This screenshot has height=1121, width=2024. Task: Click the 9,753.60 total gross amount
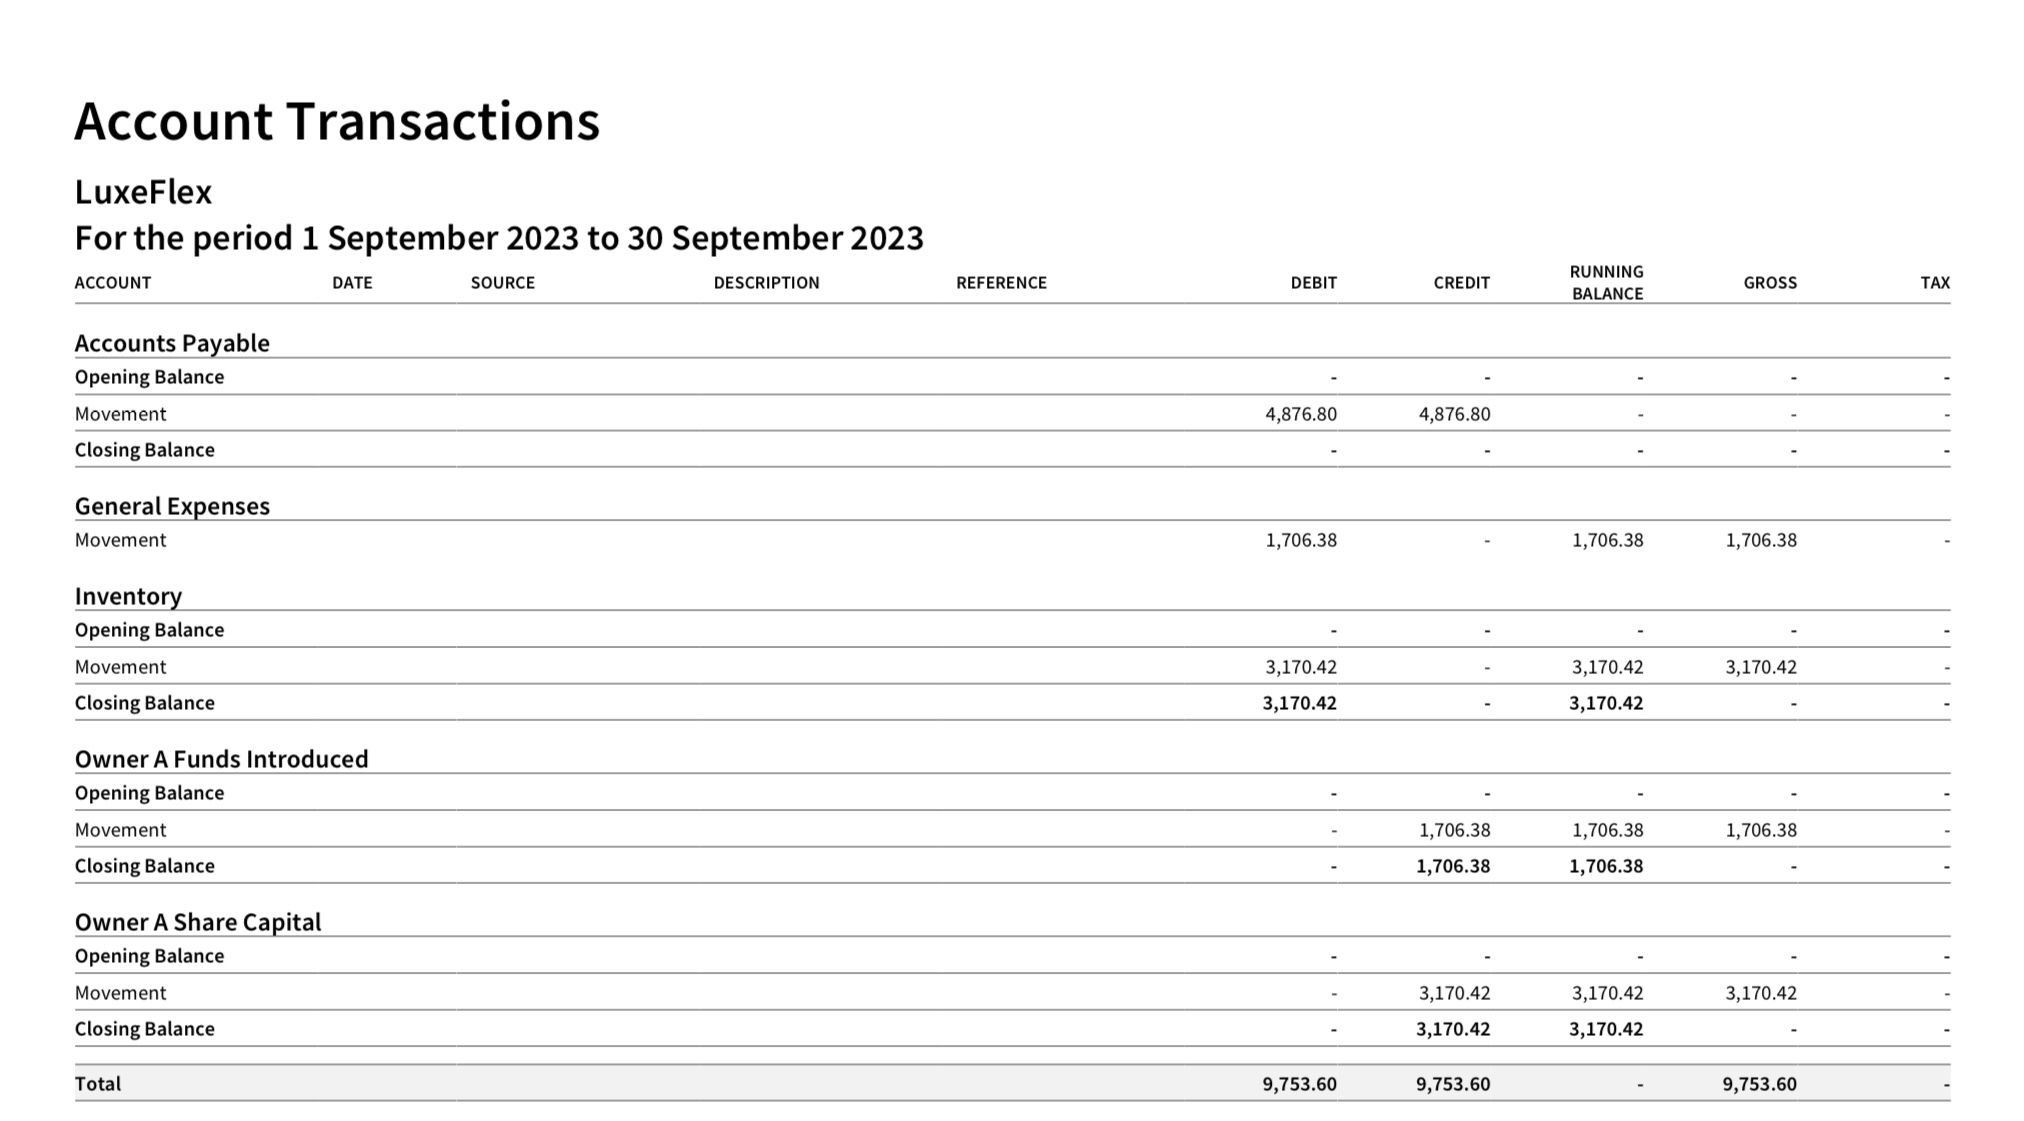pos(1759,1084)
